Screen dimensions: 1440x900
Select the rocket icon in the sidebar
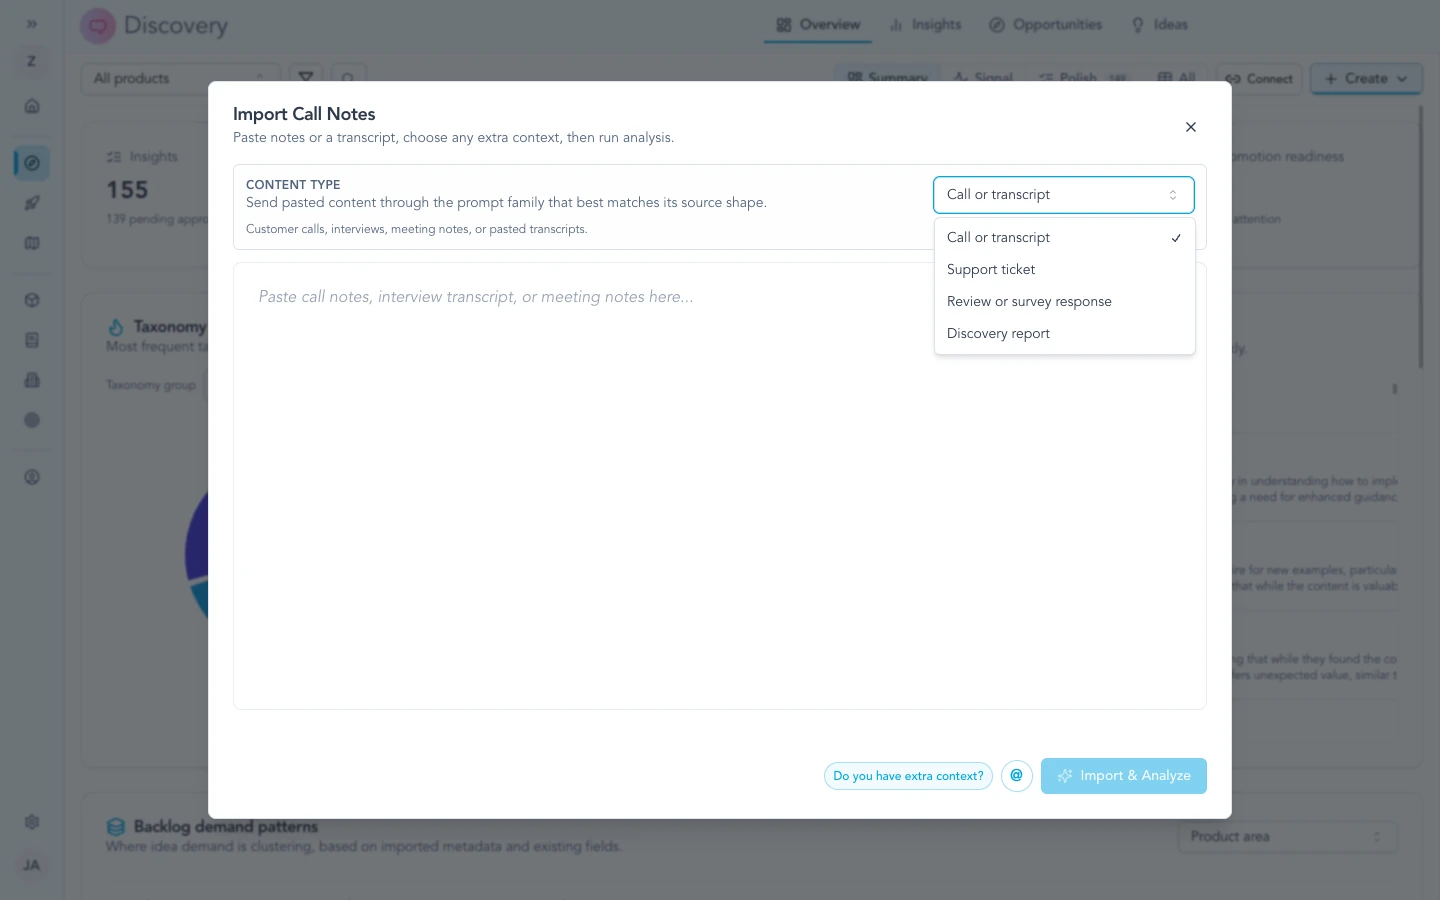(32, 203)
